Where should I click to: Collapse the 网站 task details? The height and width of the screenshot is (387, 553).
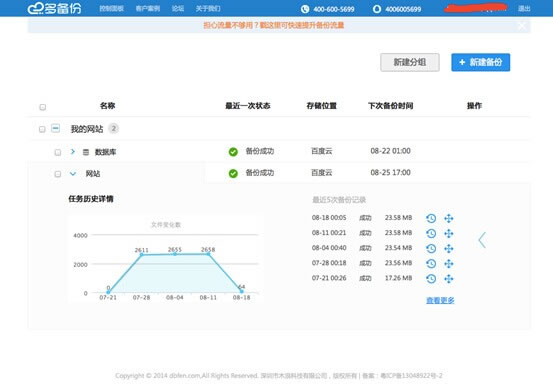tap(73, 174)
